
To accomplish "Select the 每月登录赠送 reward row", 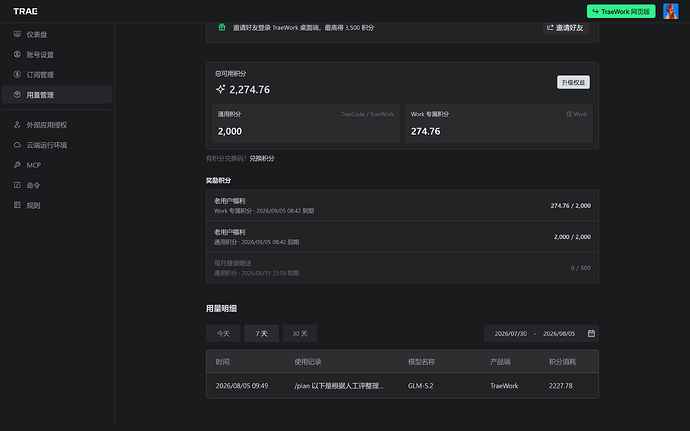I will tap(402, 268).
